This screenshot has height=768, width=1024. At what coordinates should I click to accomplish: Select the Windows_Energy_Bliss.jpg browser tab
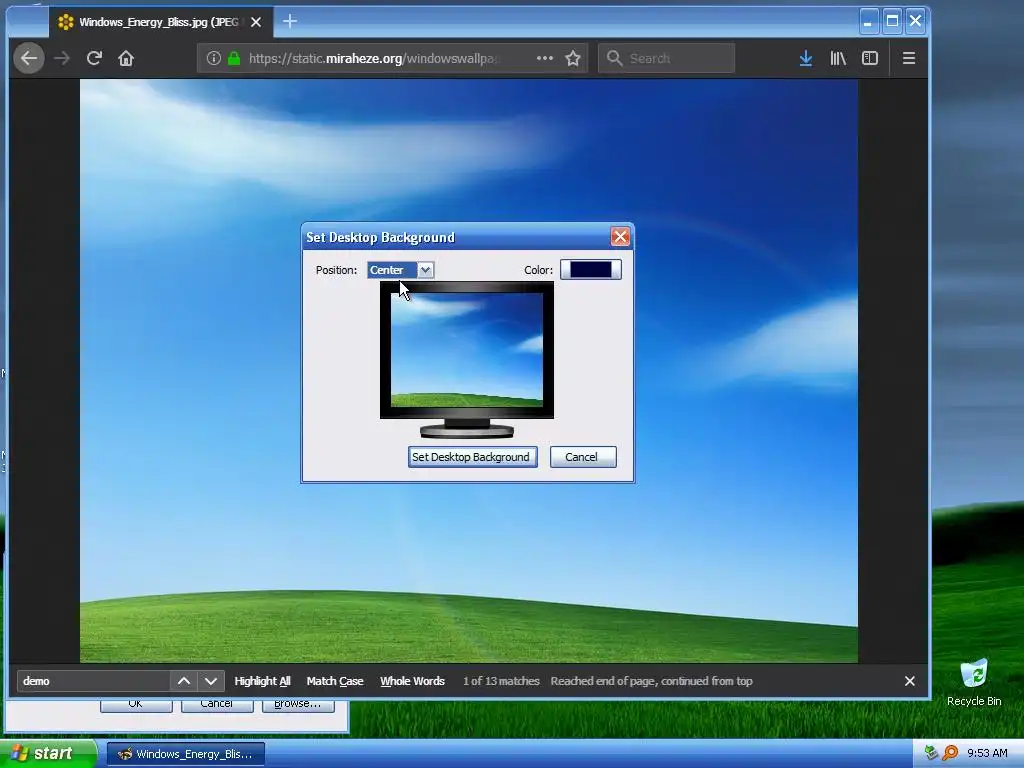(x=161, y=22)
